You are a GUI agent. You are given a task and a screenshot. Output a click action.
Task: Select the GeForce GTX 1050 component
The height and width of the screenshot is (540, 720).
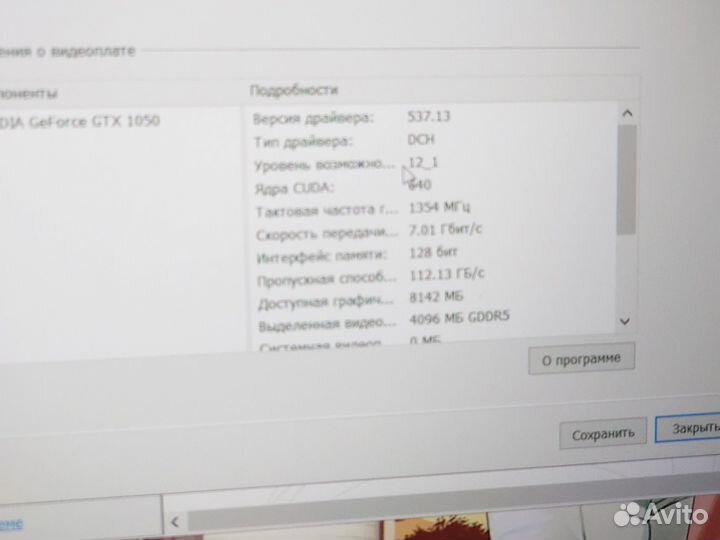coord(79,122)
